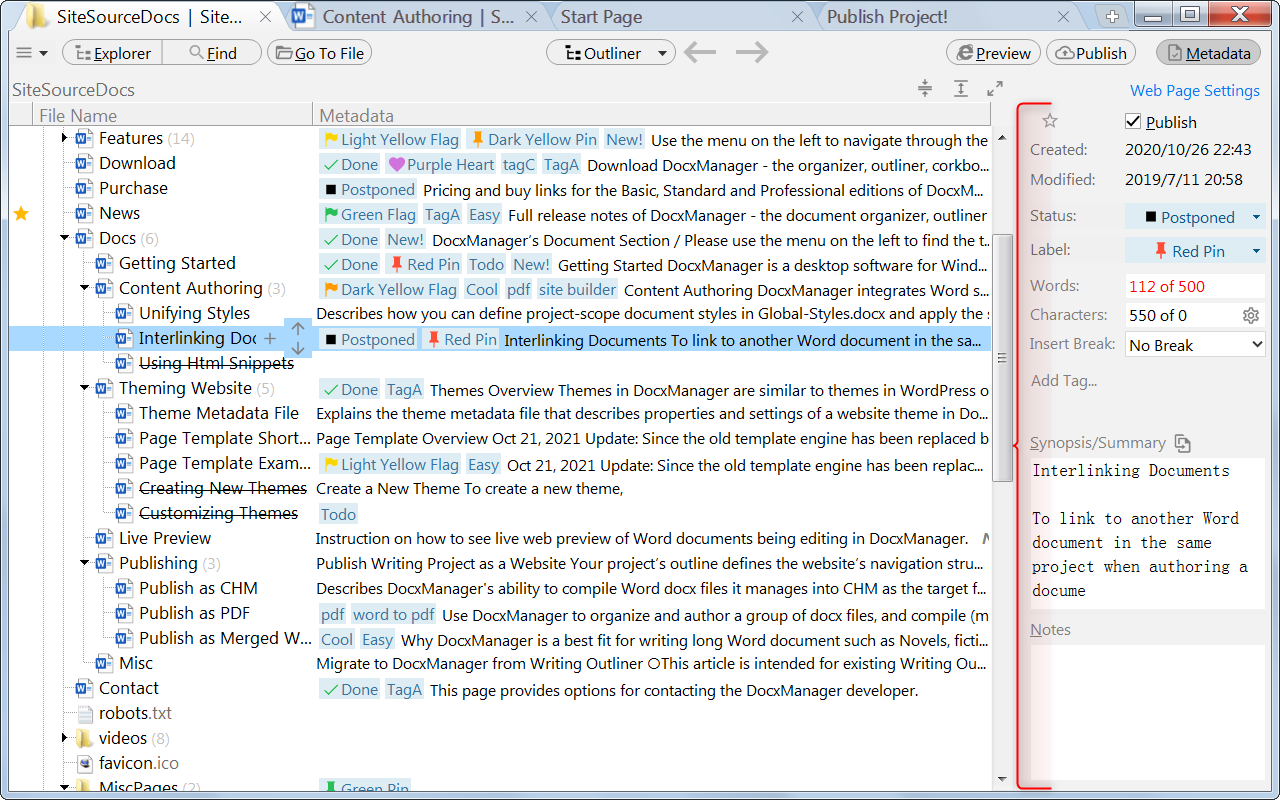Toggle the Explorer view button
The image size is (1280, 800).
pyautogui.click(x=112, y=53)
